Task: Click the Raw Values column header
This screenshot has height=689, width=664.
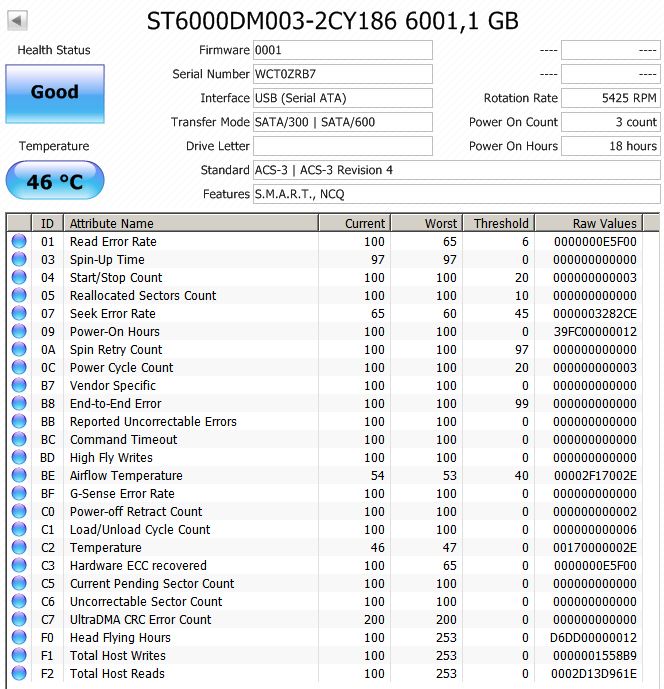Action: click(x=588, y=223)
